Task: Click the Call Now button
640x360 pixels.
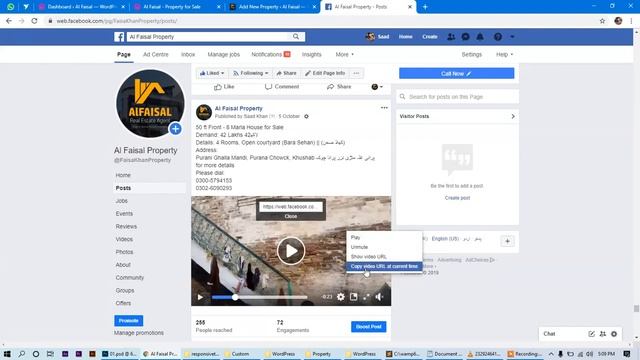Action: (x=456, y=73)
